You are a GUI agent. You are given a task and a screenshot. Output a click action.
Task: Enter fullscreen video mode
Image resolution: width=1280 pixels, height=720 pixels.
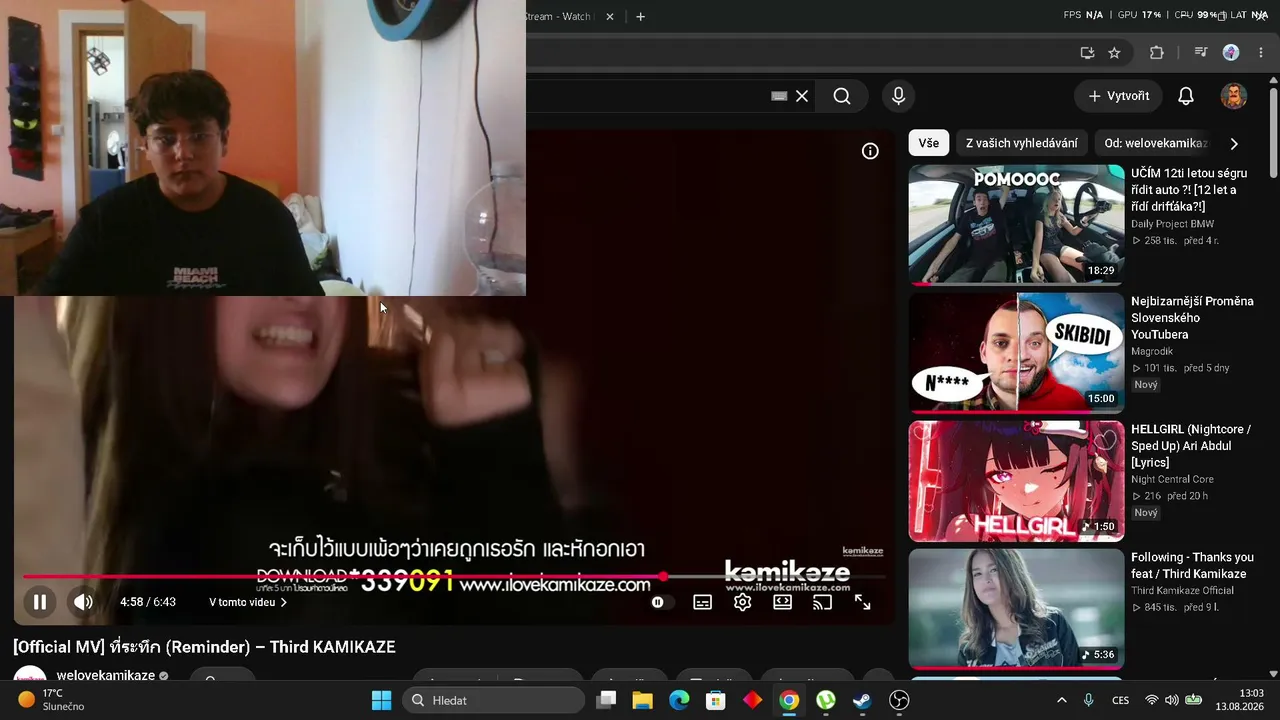[862, 602]
